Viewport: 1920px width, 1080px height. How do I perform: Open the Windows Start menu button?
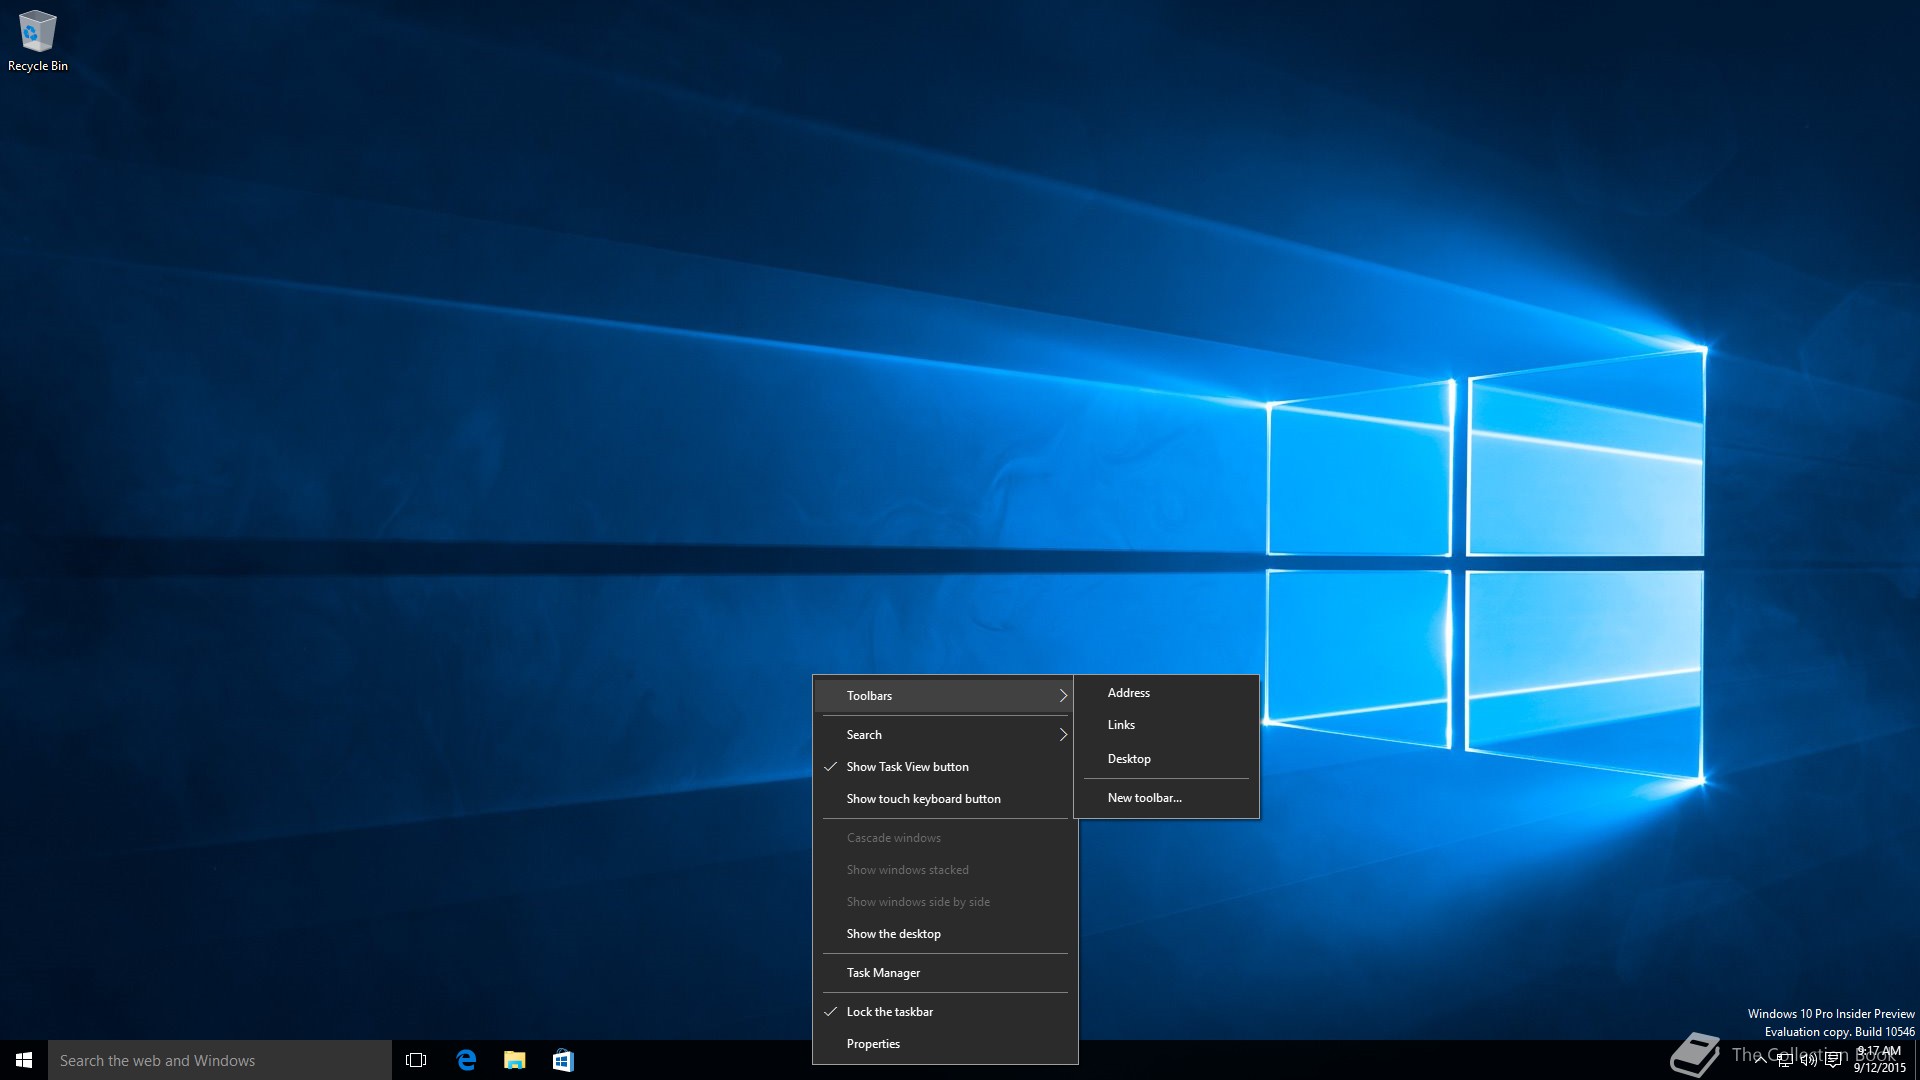tap(24, 1060)
